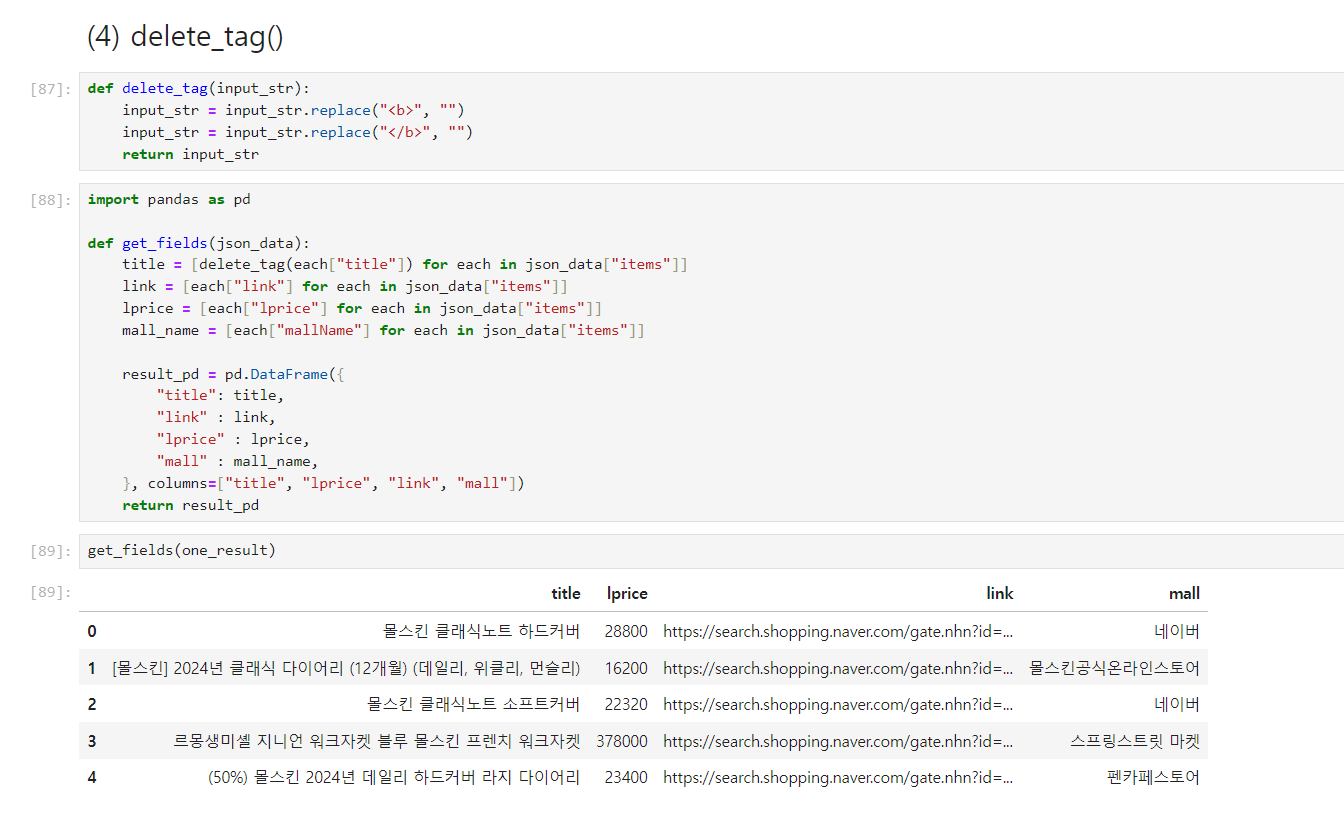The height and width of the screenshot is (813, 1344).
Task: Click the 'lprice = [each["lprice"]' line
Action: coord(362,308)
